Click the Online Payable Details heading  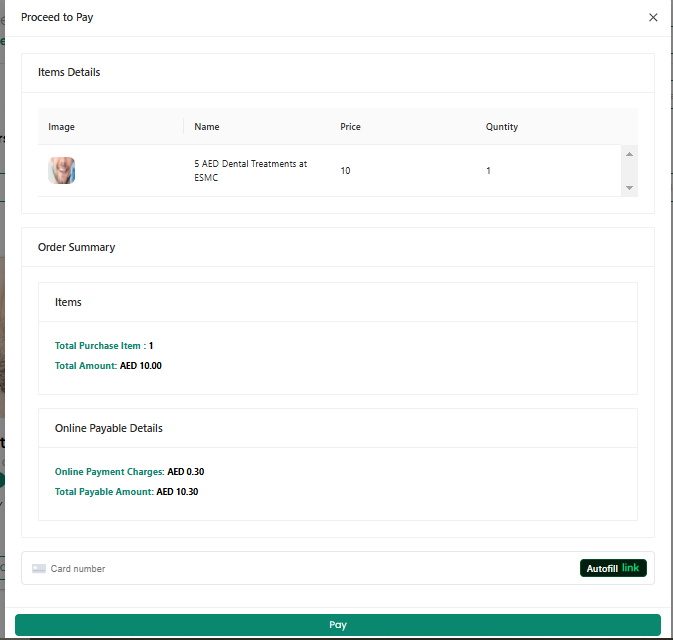109,428
